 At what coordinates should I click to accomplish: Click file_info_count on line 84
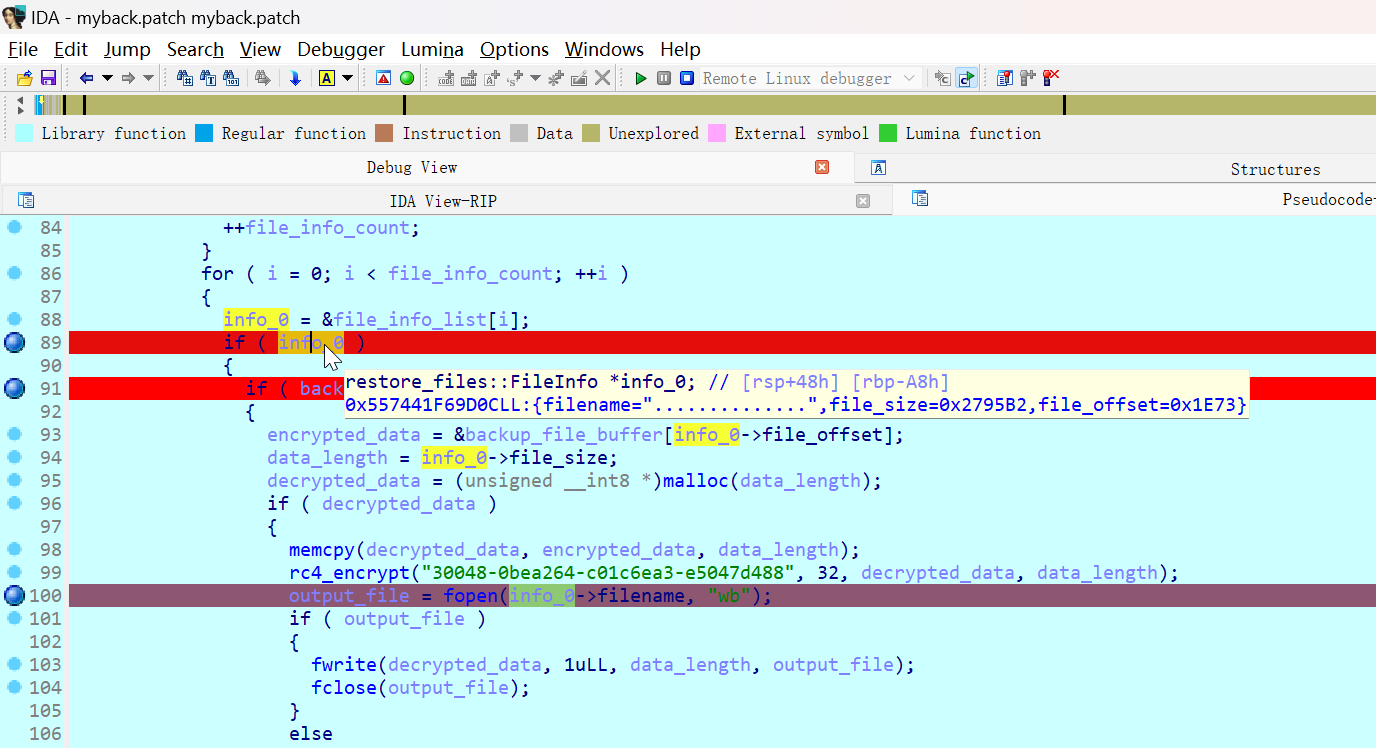pyautogui.click(x=328, y=228)
